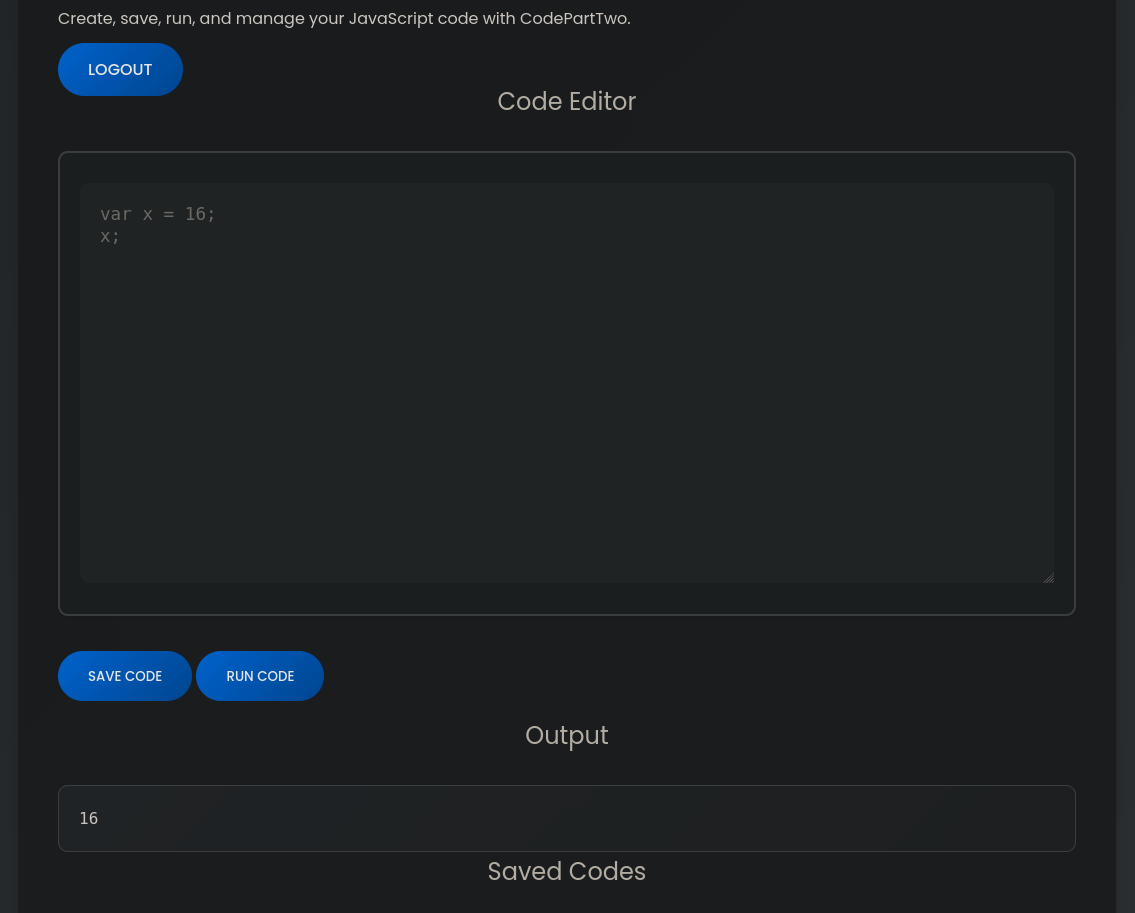This screenshot has height=913, width=1135.
Task: Click the word "Create" starting the description
Action: click(x=84, y=19)
